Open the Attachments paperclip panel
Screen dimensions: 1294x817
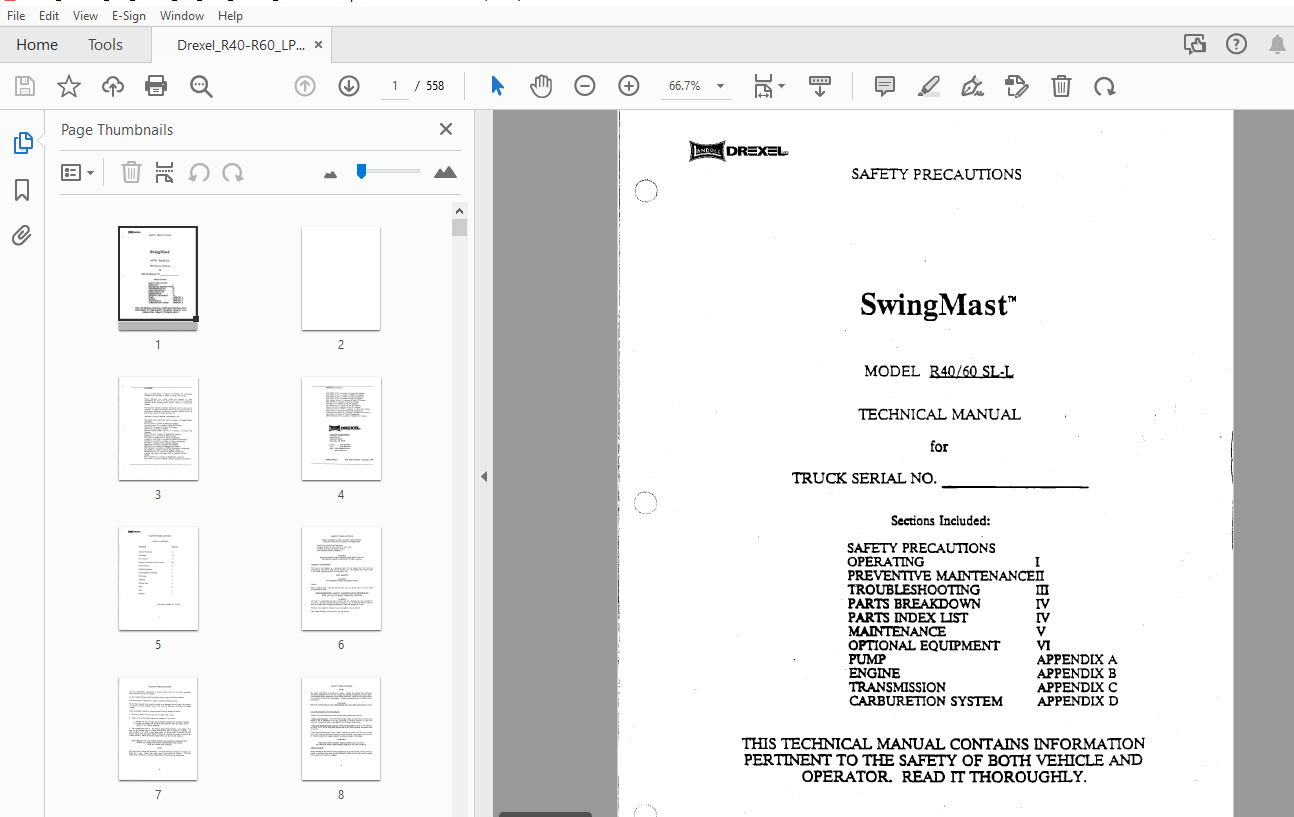coord(22,236)
